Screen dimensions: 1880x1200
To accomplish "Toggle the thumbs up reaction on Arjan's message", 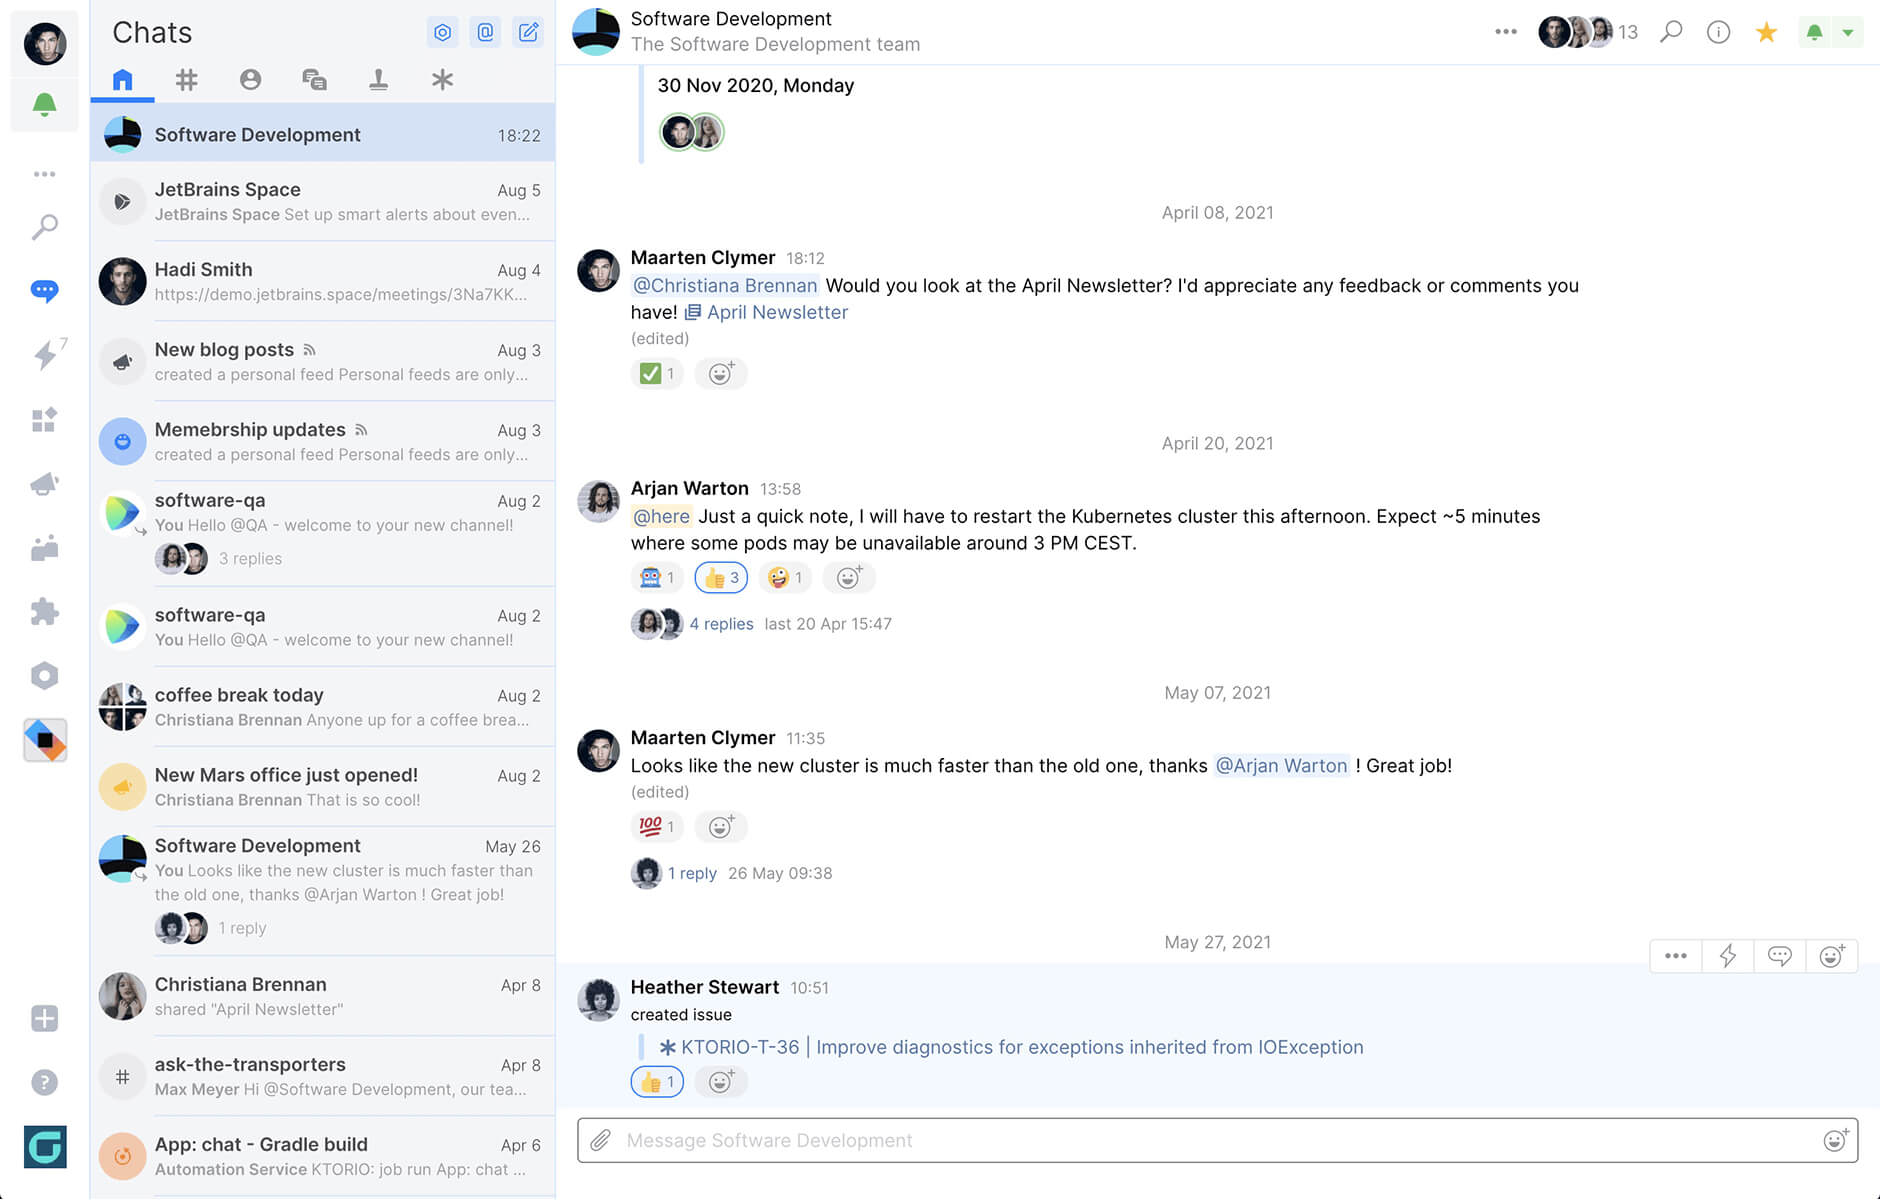I will point(721,578).
